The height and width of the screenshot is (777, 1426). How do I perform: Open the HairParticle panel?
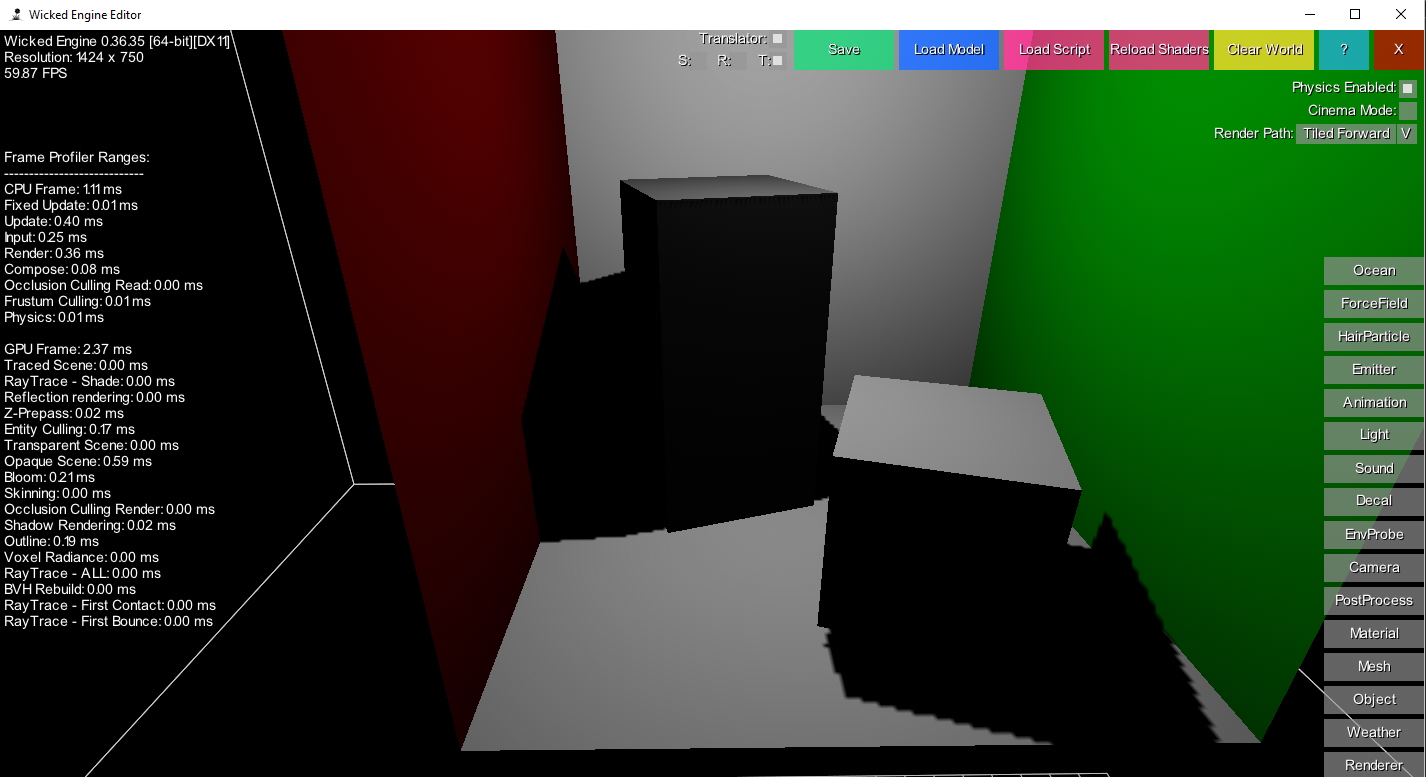(1374, 337)
